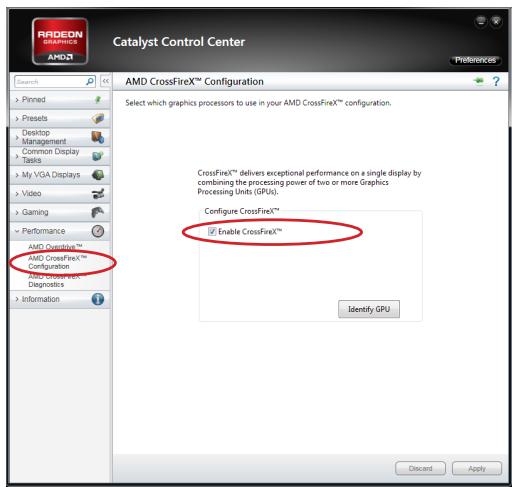
Task: Click the Identify GPU button
Action: tap(369, 309)
